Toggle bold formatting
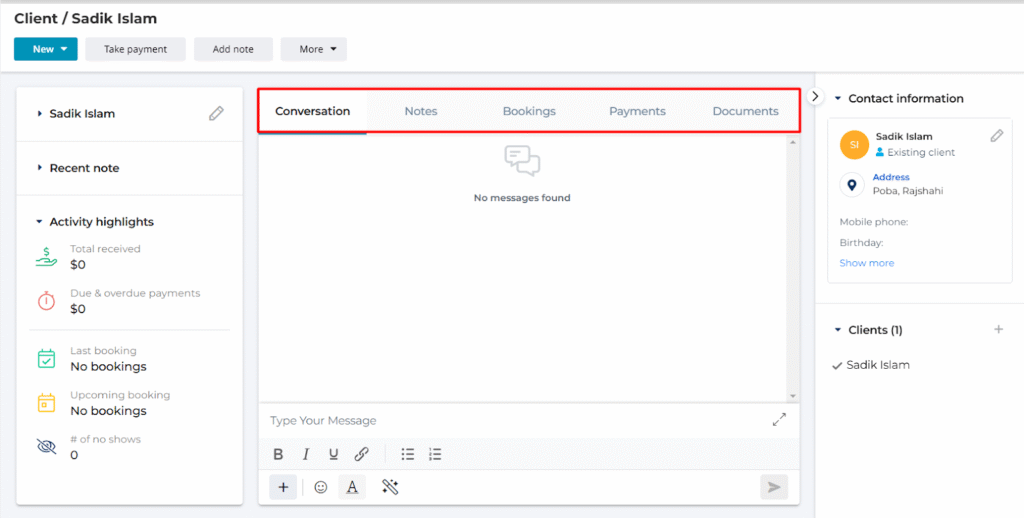The image size is (1024, 518). (x=278, y=454)
